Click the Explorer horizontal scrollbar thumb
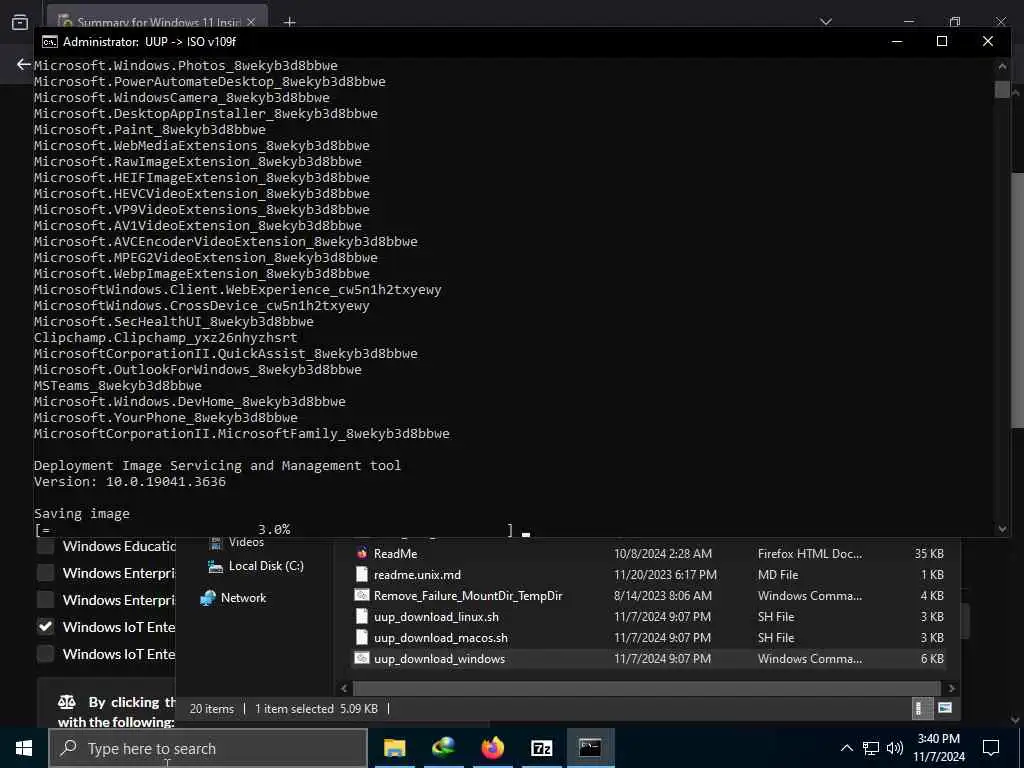Viewport: 1024px width, 768px height. 647,688
